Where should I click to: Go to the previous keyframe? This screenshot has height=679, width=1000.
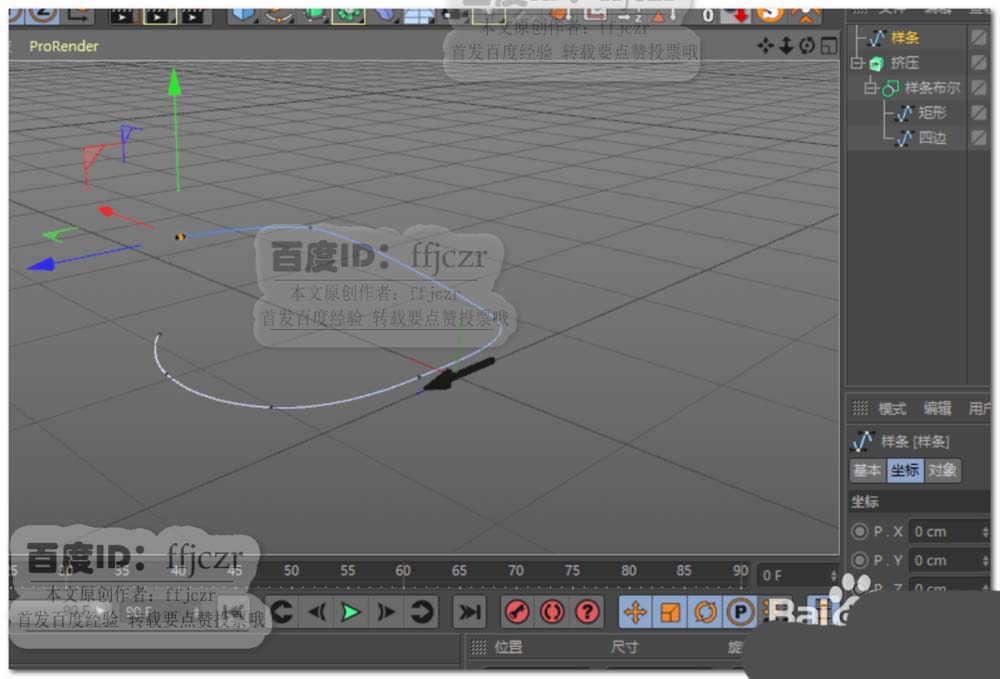point(283,612)
